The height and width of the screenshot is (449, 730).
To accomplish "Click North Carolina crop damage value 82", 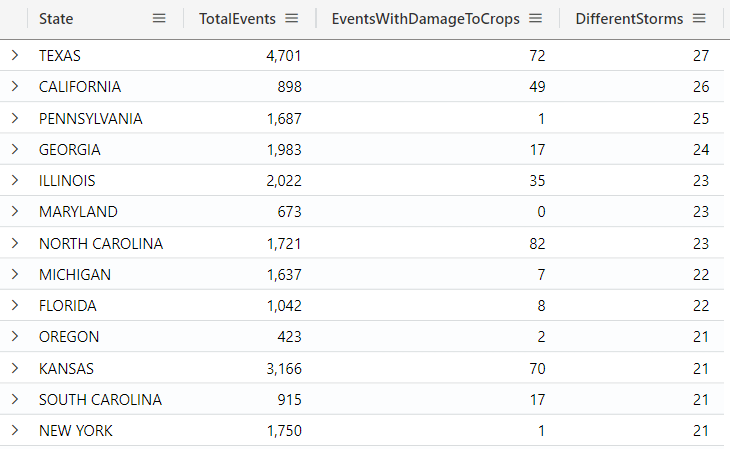I will click(537, 244).
